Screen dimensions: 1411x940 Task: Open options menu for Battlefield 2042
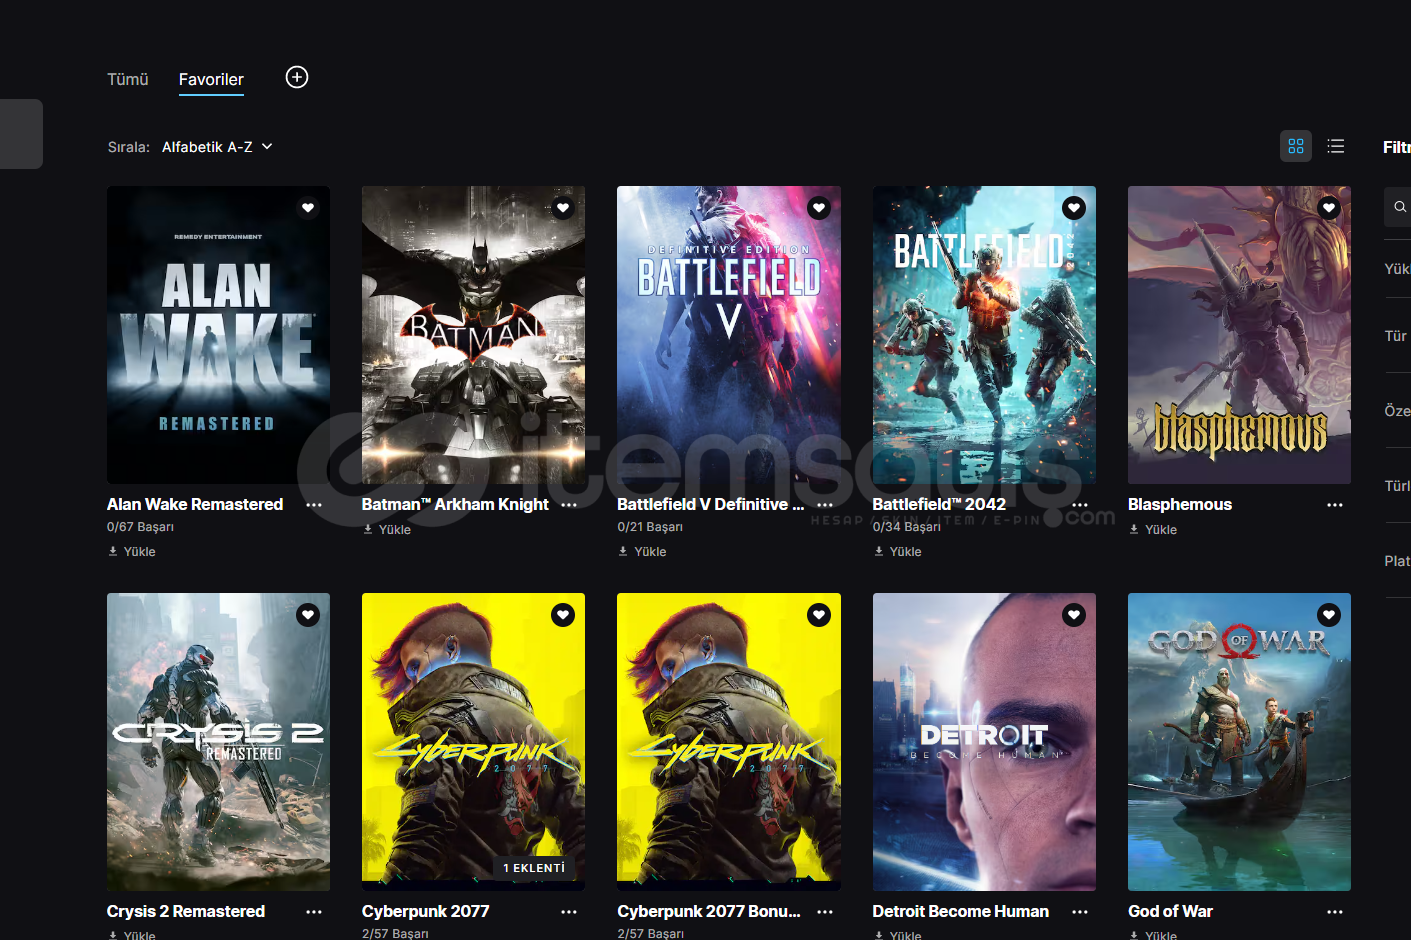1080,505
